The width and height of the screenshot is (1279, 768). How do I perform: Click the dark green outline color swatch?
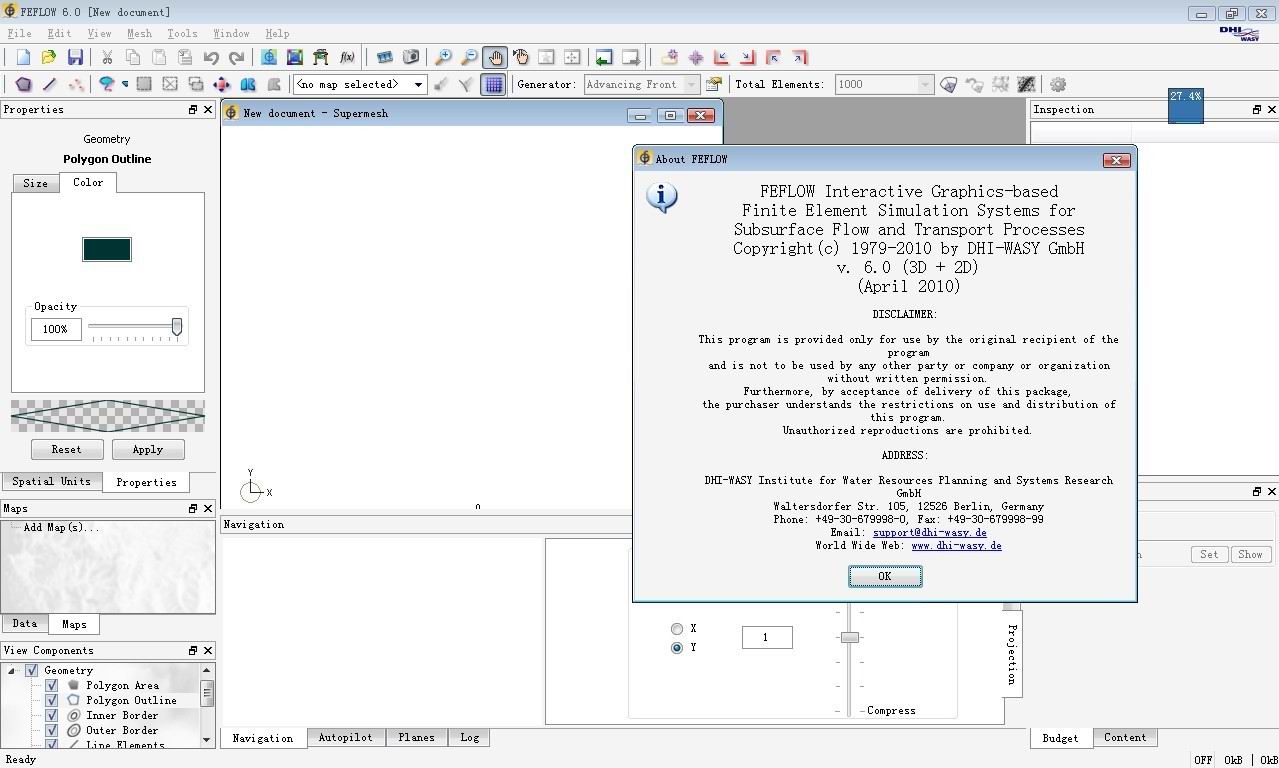point(107,249)
